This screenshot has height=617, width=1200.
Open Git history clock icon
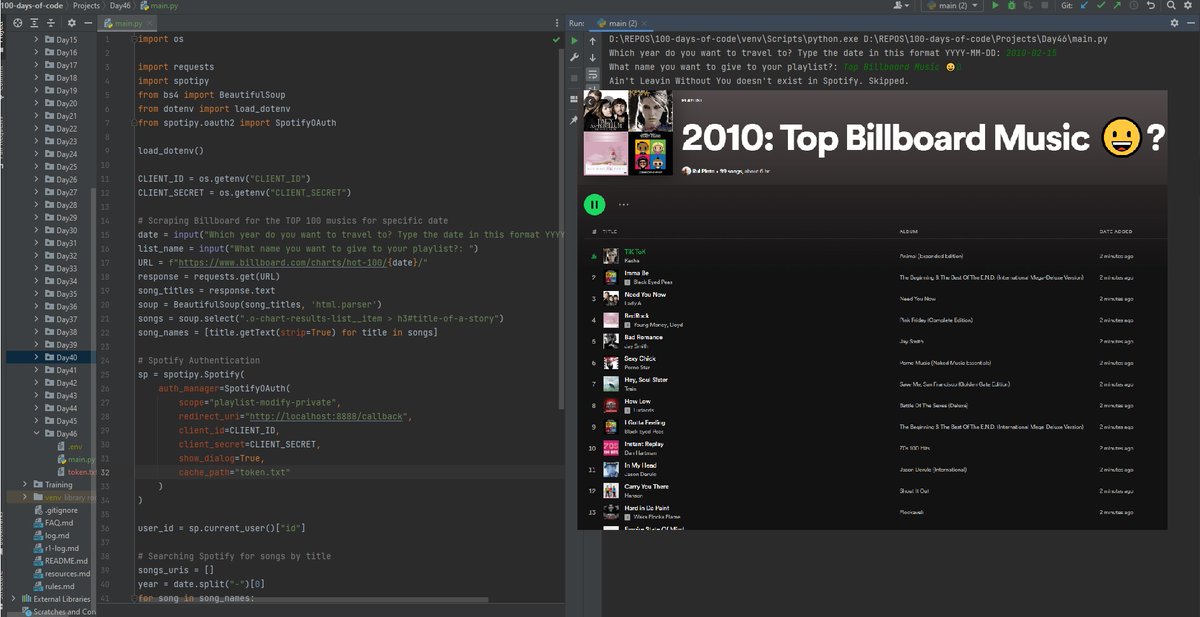pyautogui.click(x=1135, y=6)
